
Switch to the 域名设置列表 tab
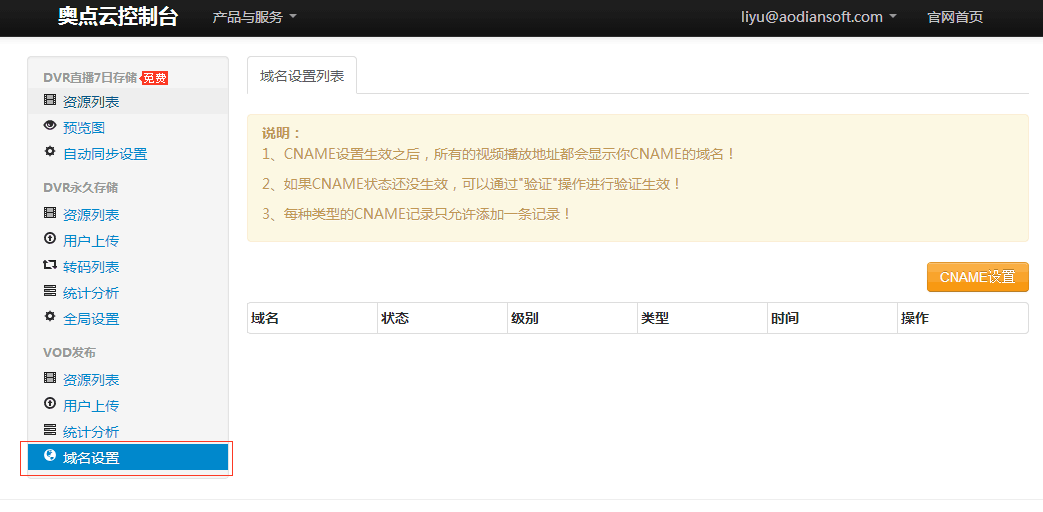click(302, 76)
